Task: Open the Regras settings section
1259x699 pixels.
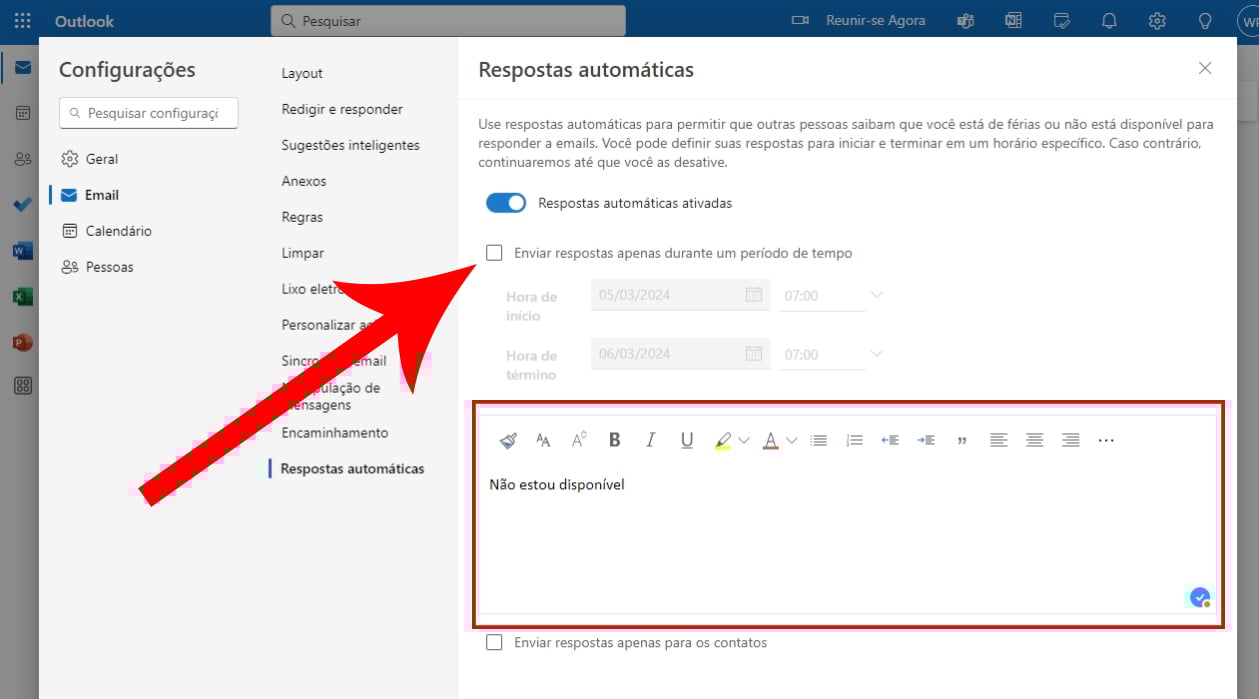Action: [x=302, y=217]
